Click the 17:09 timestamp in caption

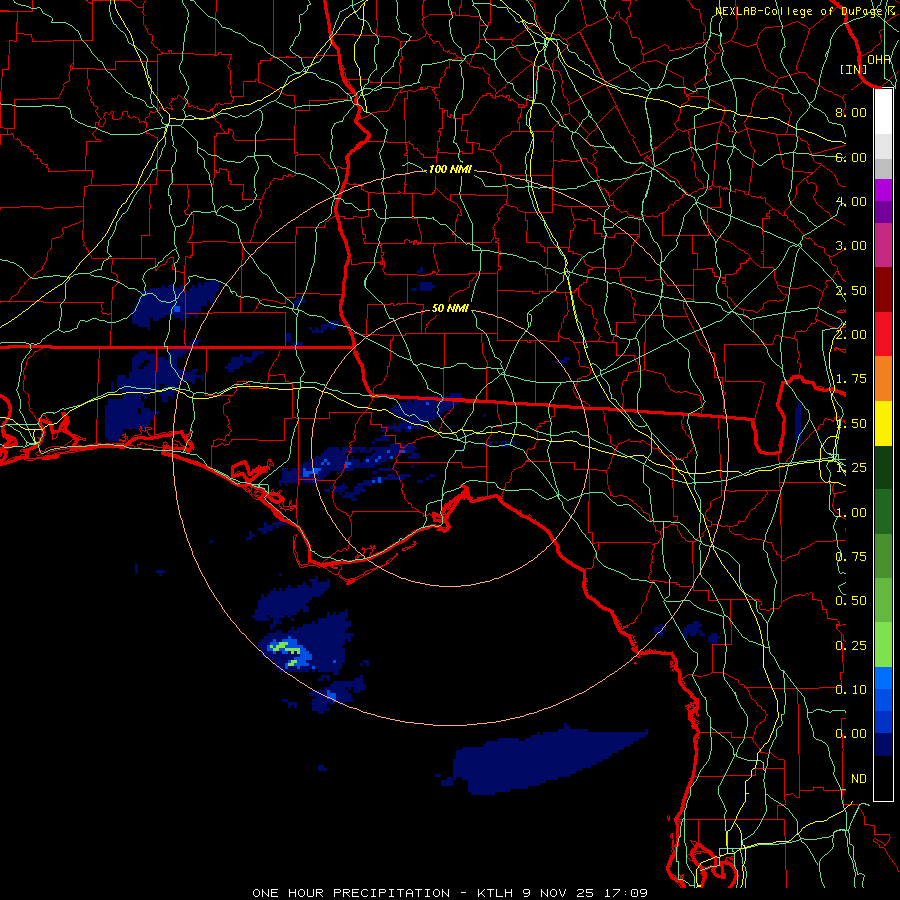(626, 893)
